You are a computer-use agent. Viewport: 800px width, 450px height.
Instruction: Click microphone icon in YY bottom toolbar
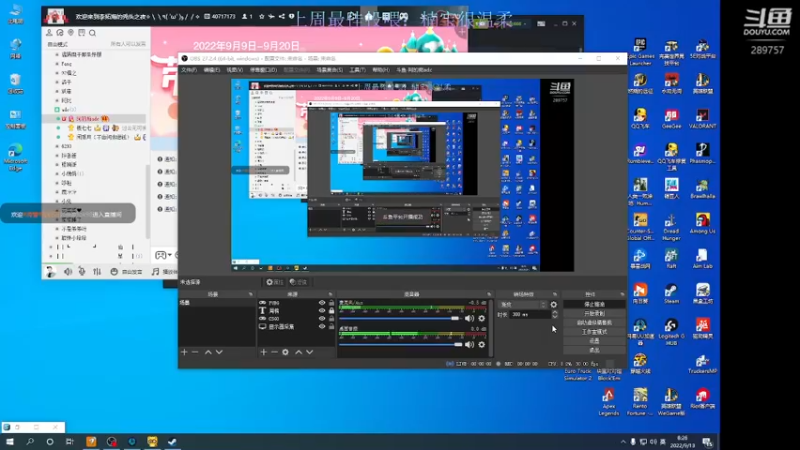[82, 272]
